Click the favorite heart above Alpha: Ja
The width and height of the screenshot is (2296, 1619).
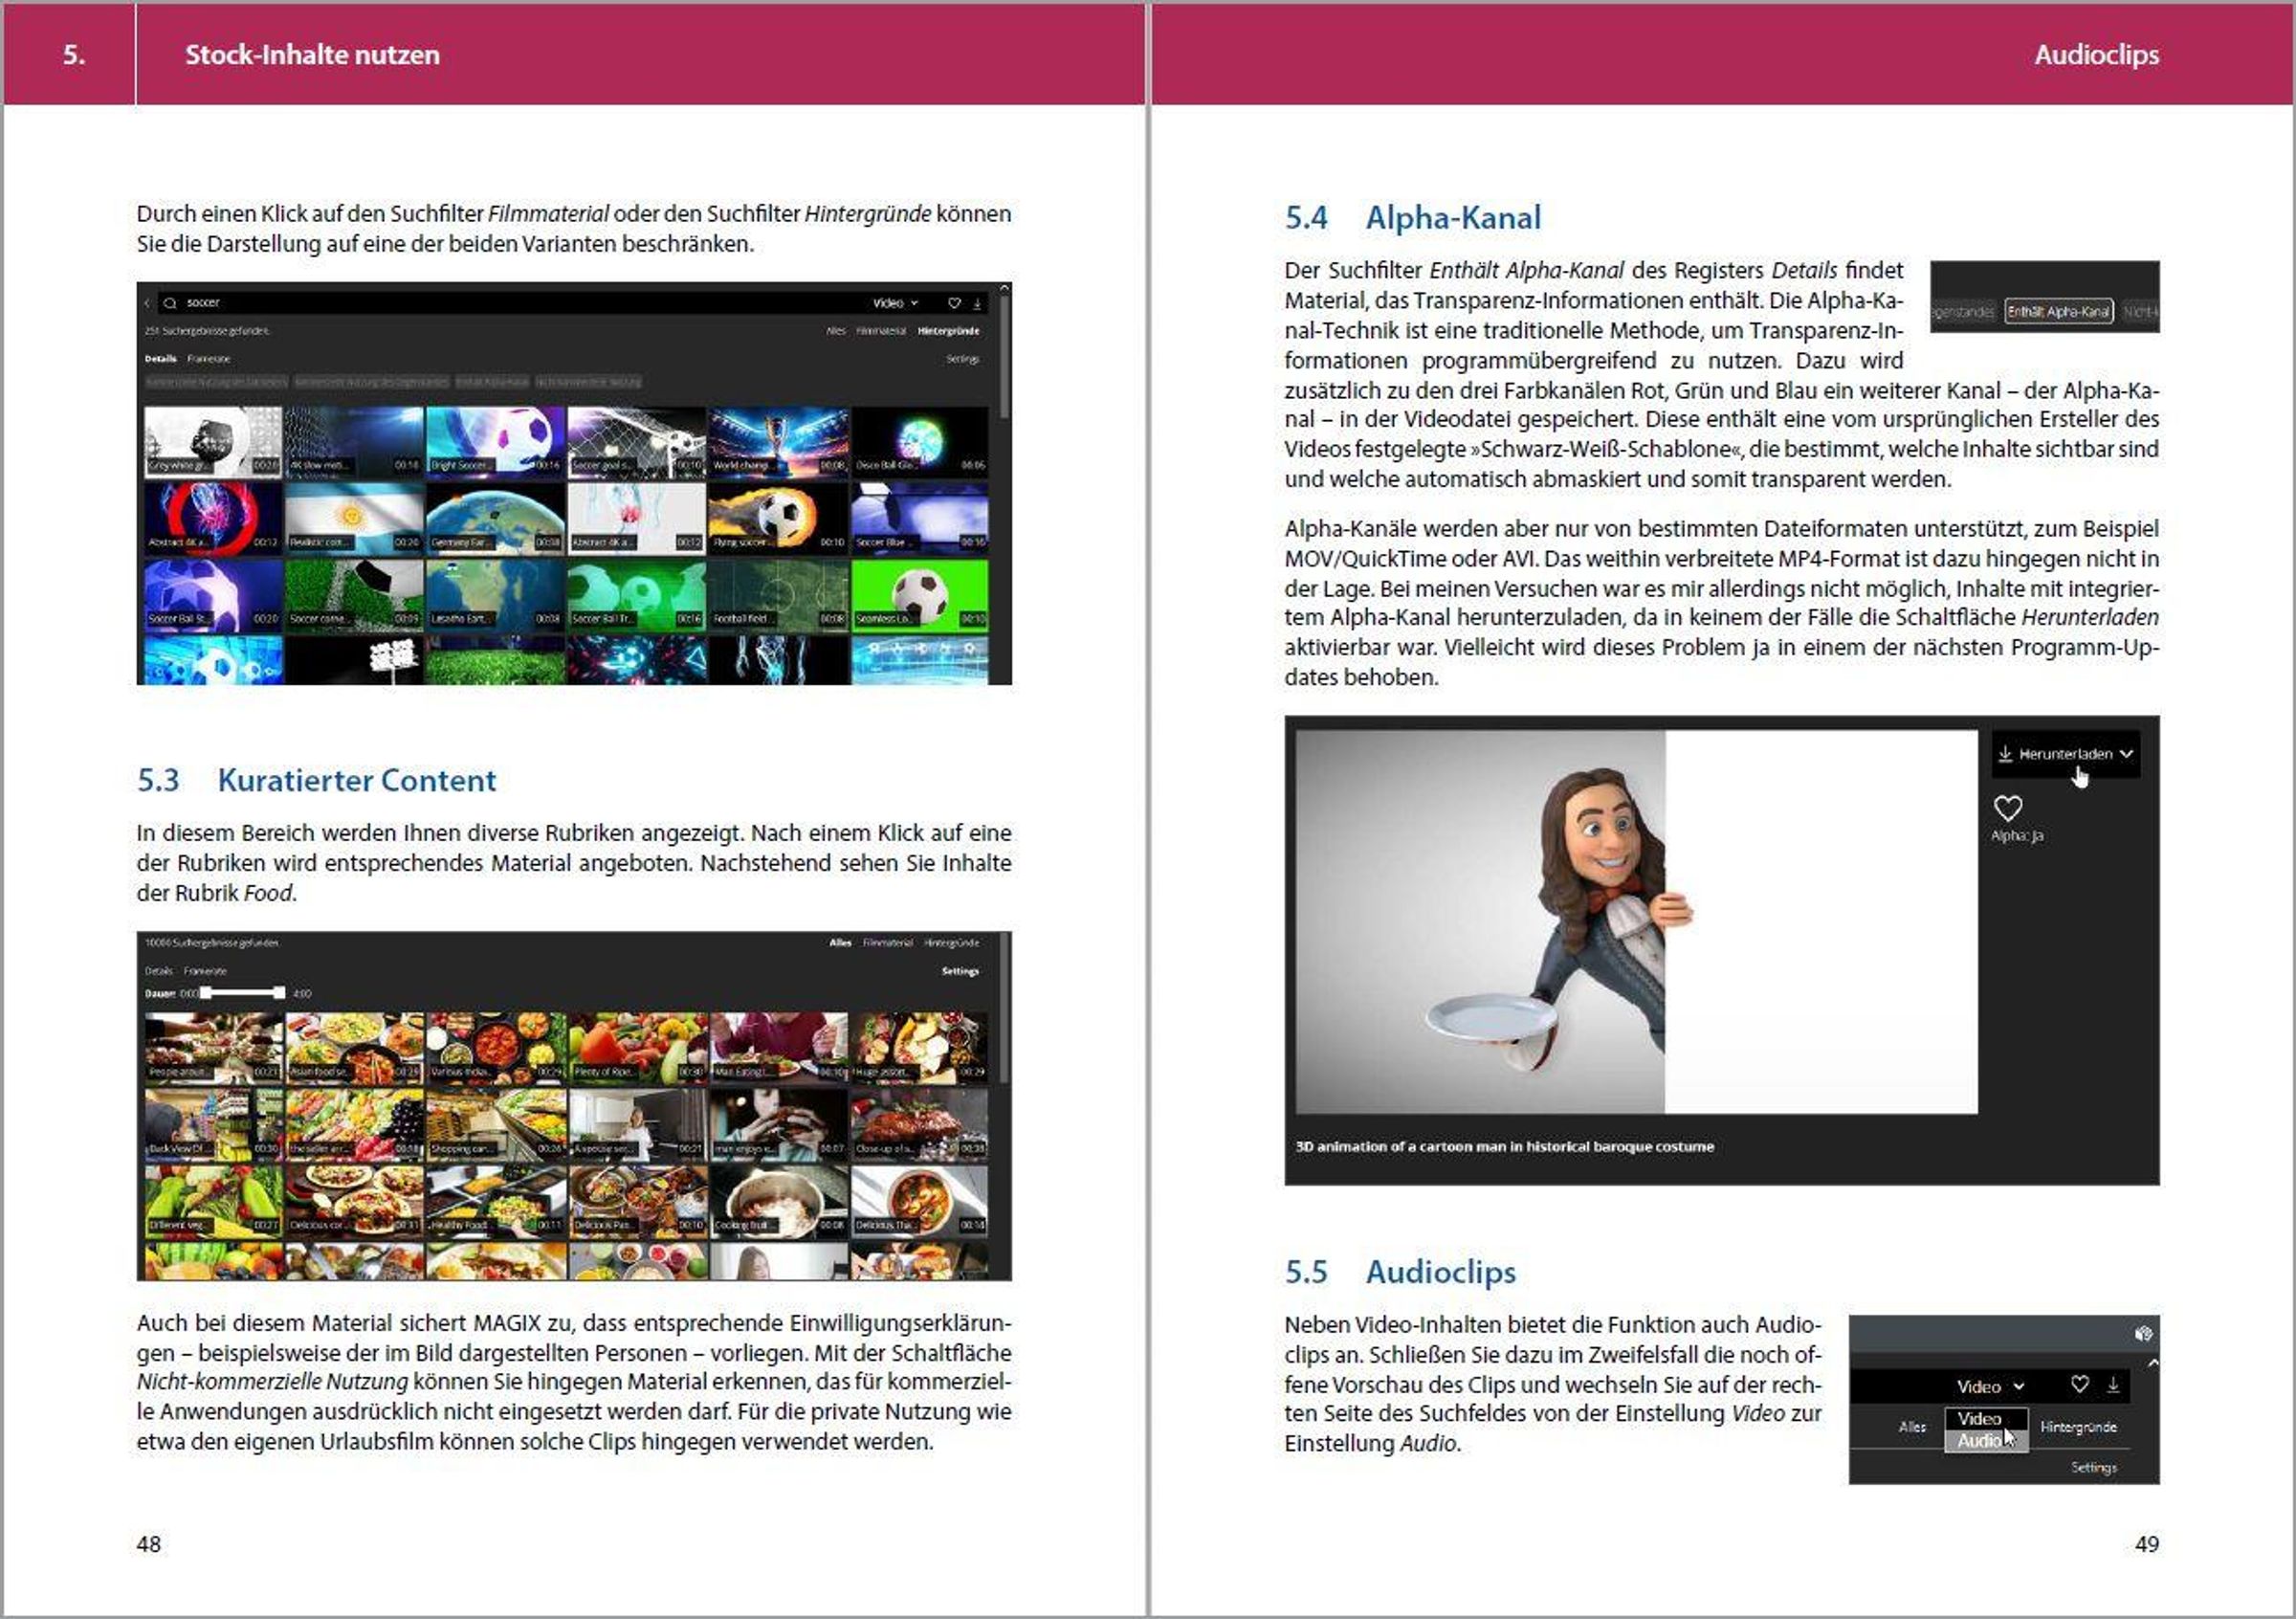point(2008,807)
